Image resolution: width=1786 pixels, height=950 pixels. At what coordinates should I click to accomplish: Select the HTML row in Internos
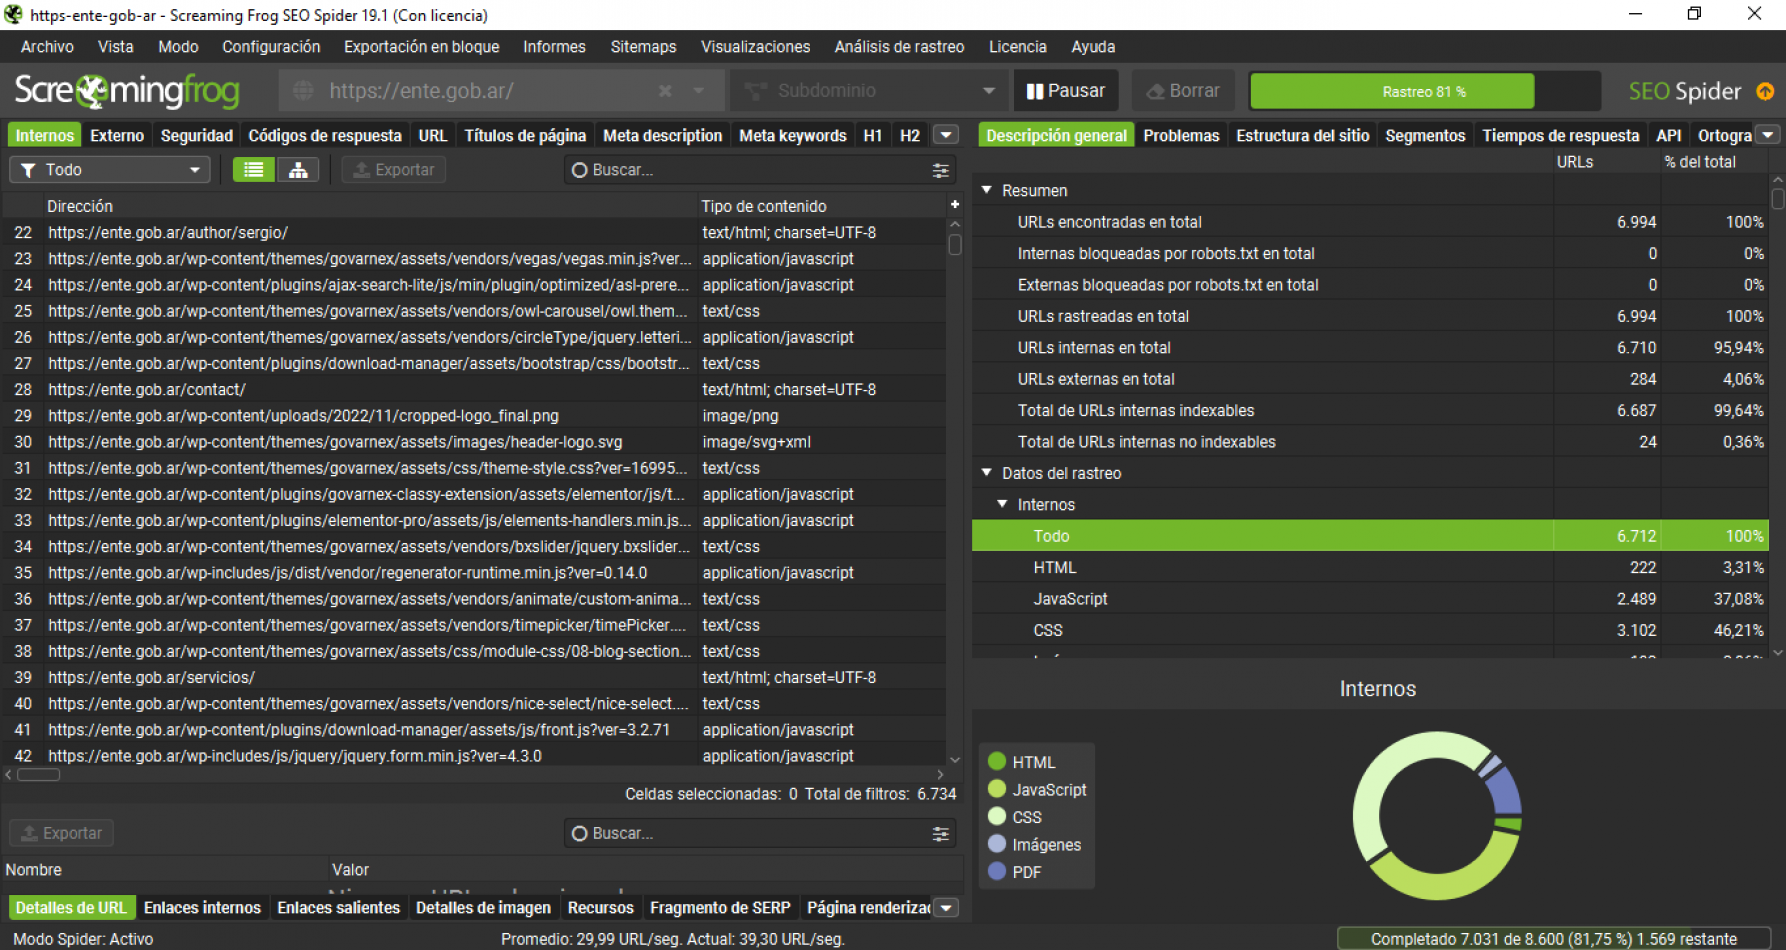click(x=1370, y=567)
